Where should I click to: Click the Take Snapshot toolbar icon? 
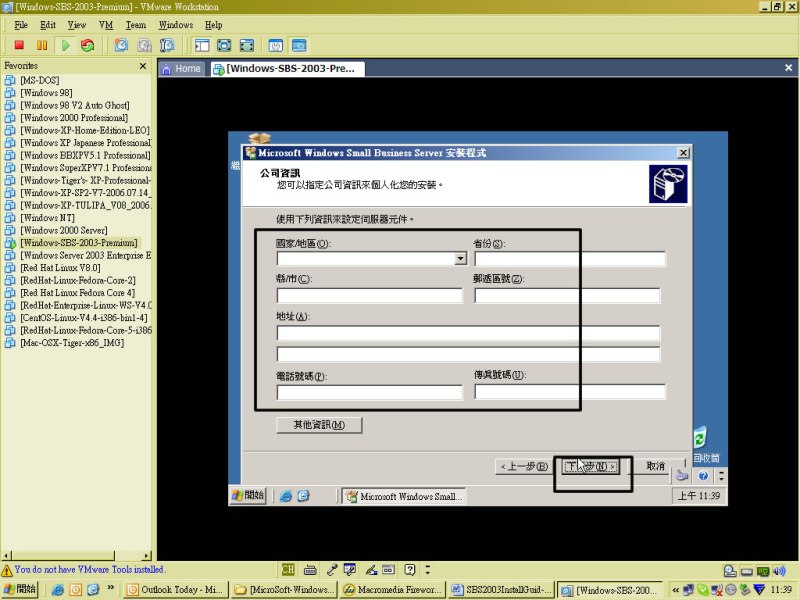tap(121, 45)
